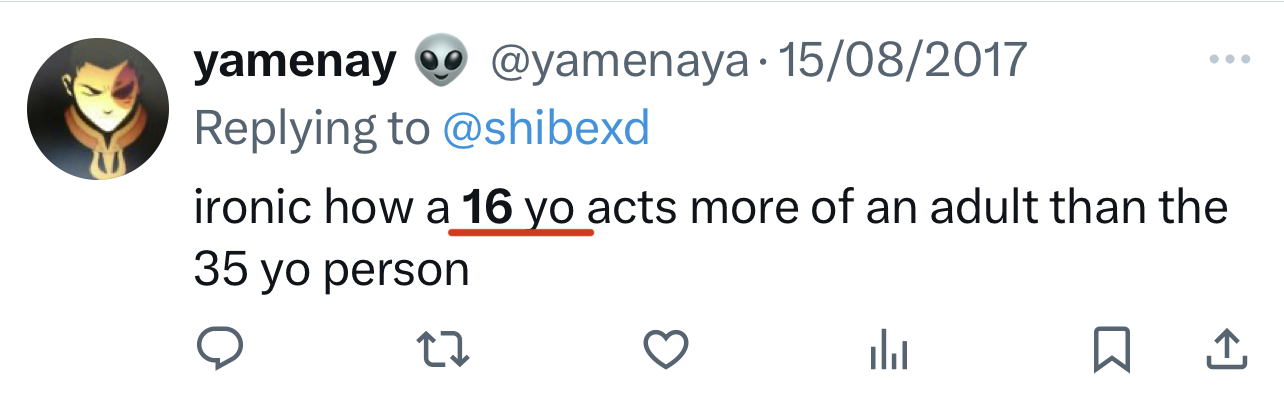Click the "35 yo person" text line
The height and width of the screenshot is (413, 1284).
331,269
